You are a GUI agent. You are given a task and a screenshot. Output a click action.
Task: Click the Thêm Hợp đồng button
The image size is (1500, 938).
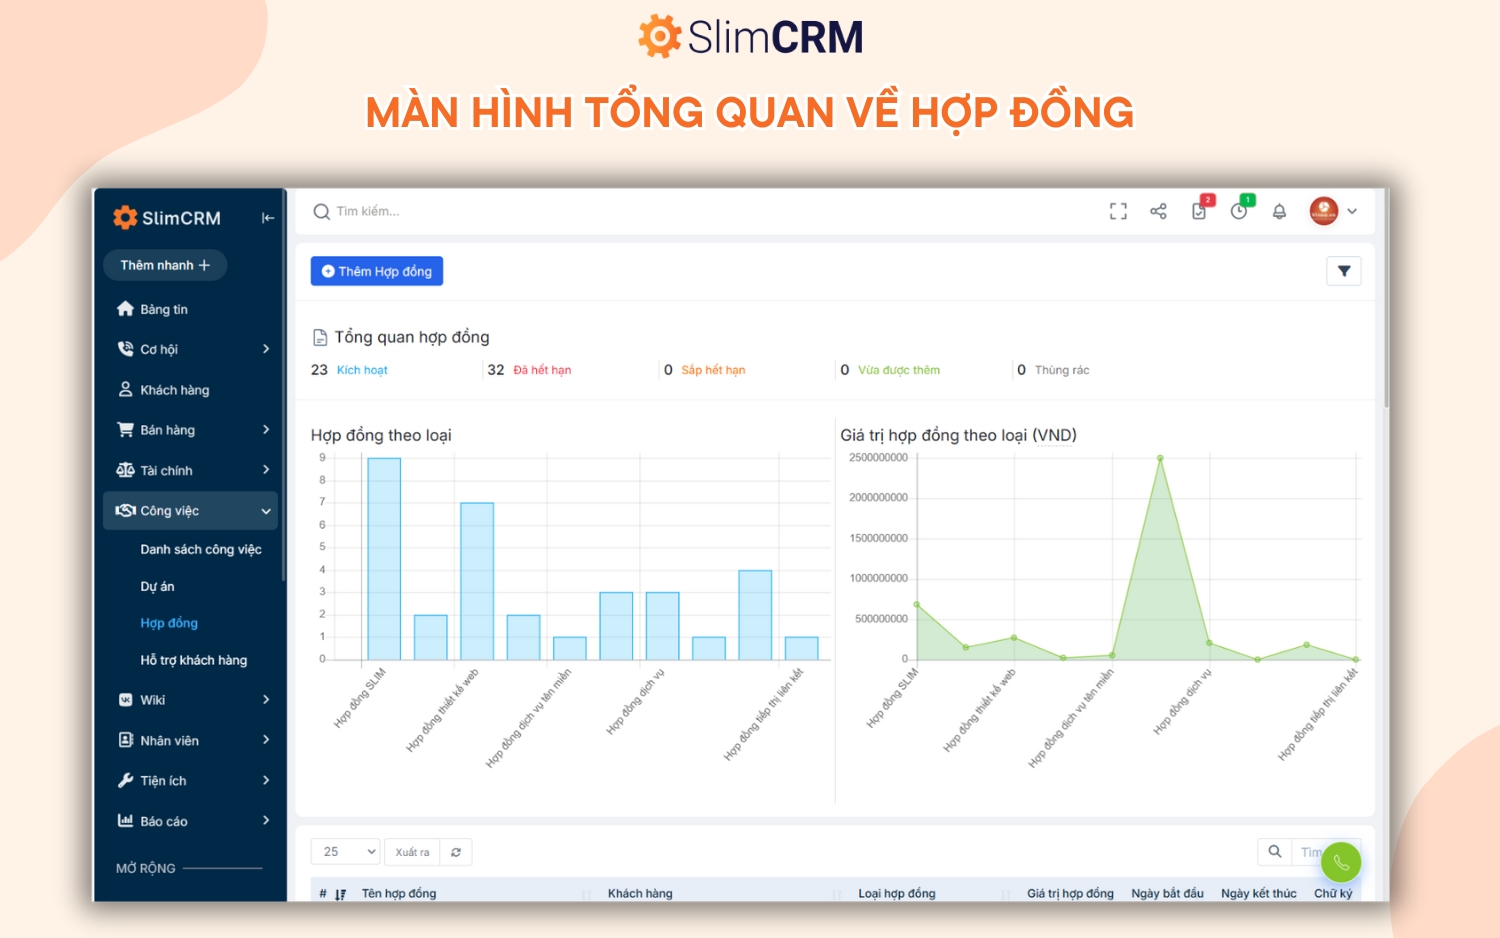click(377, 270)
